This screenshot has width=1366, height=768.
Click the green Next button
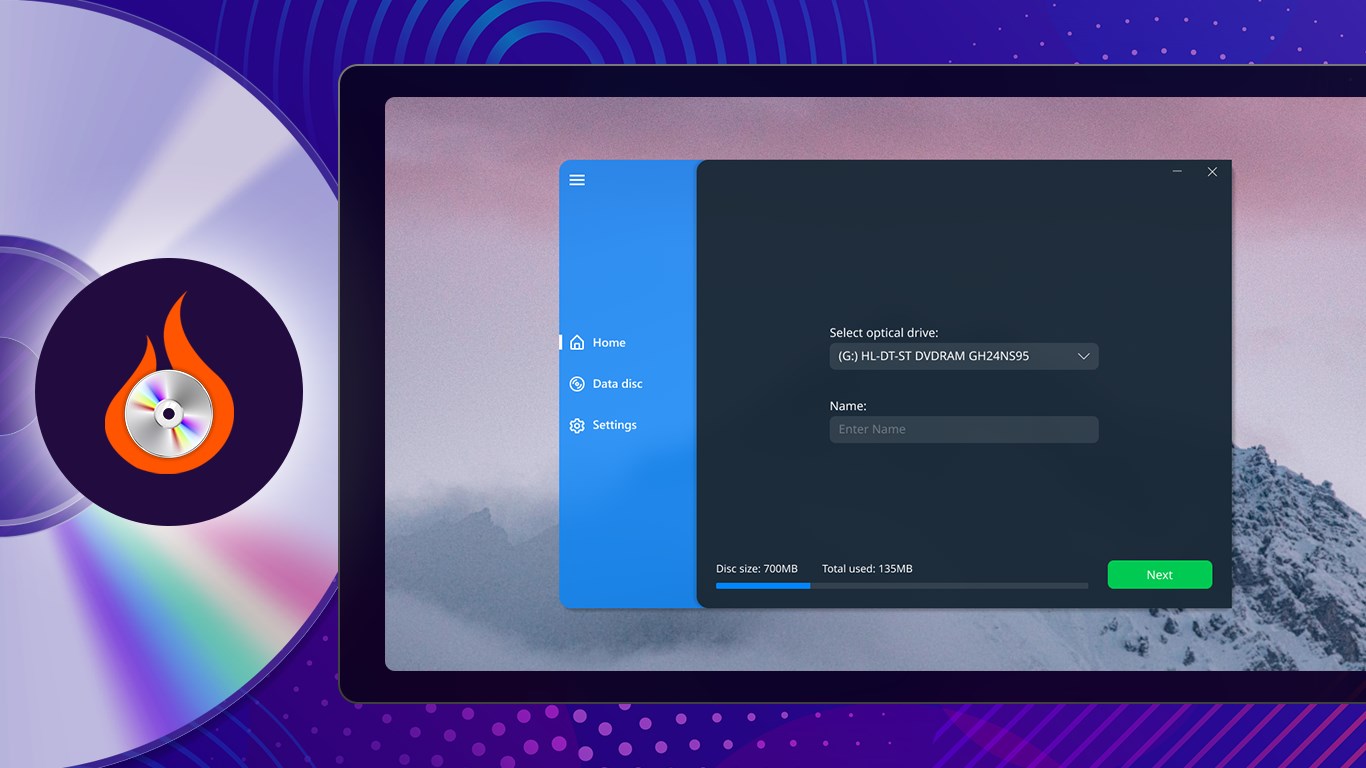pyautogui.click(x=1160, y=575)
